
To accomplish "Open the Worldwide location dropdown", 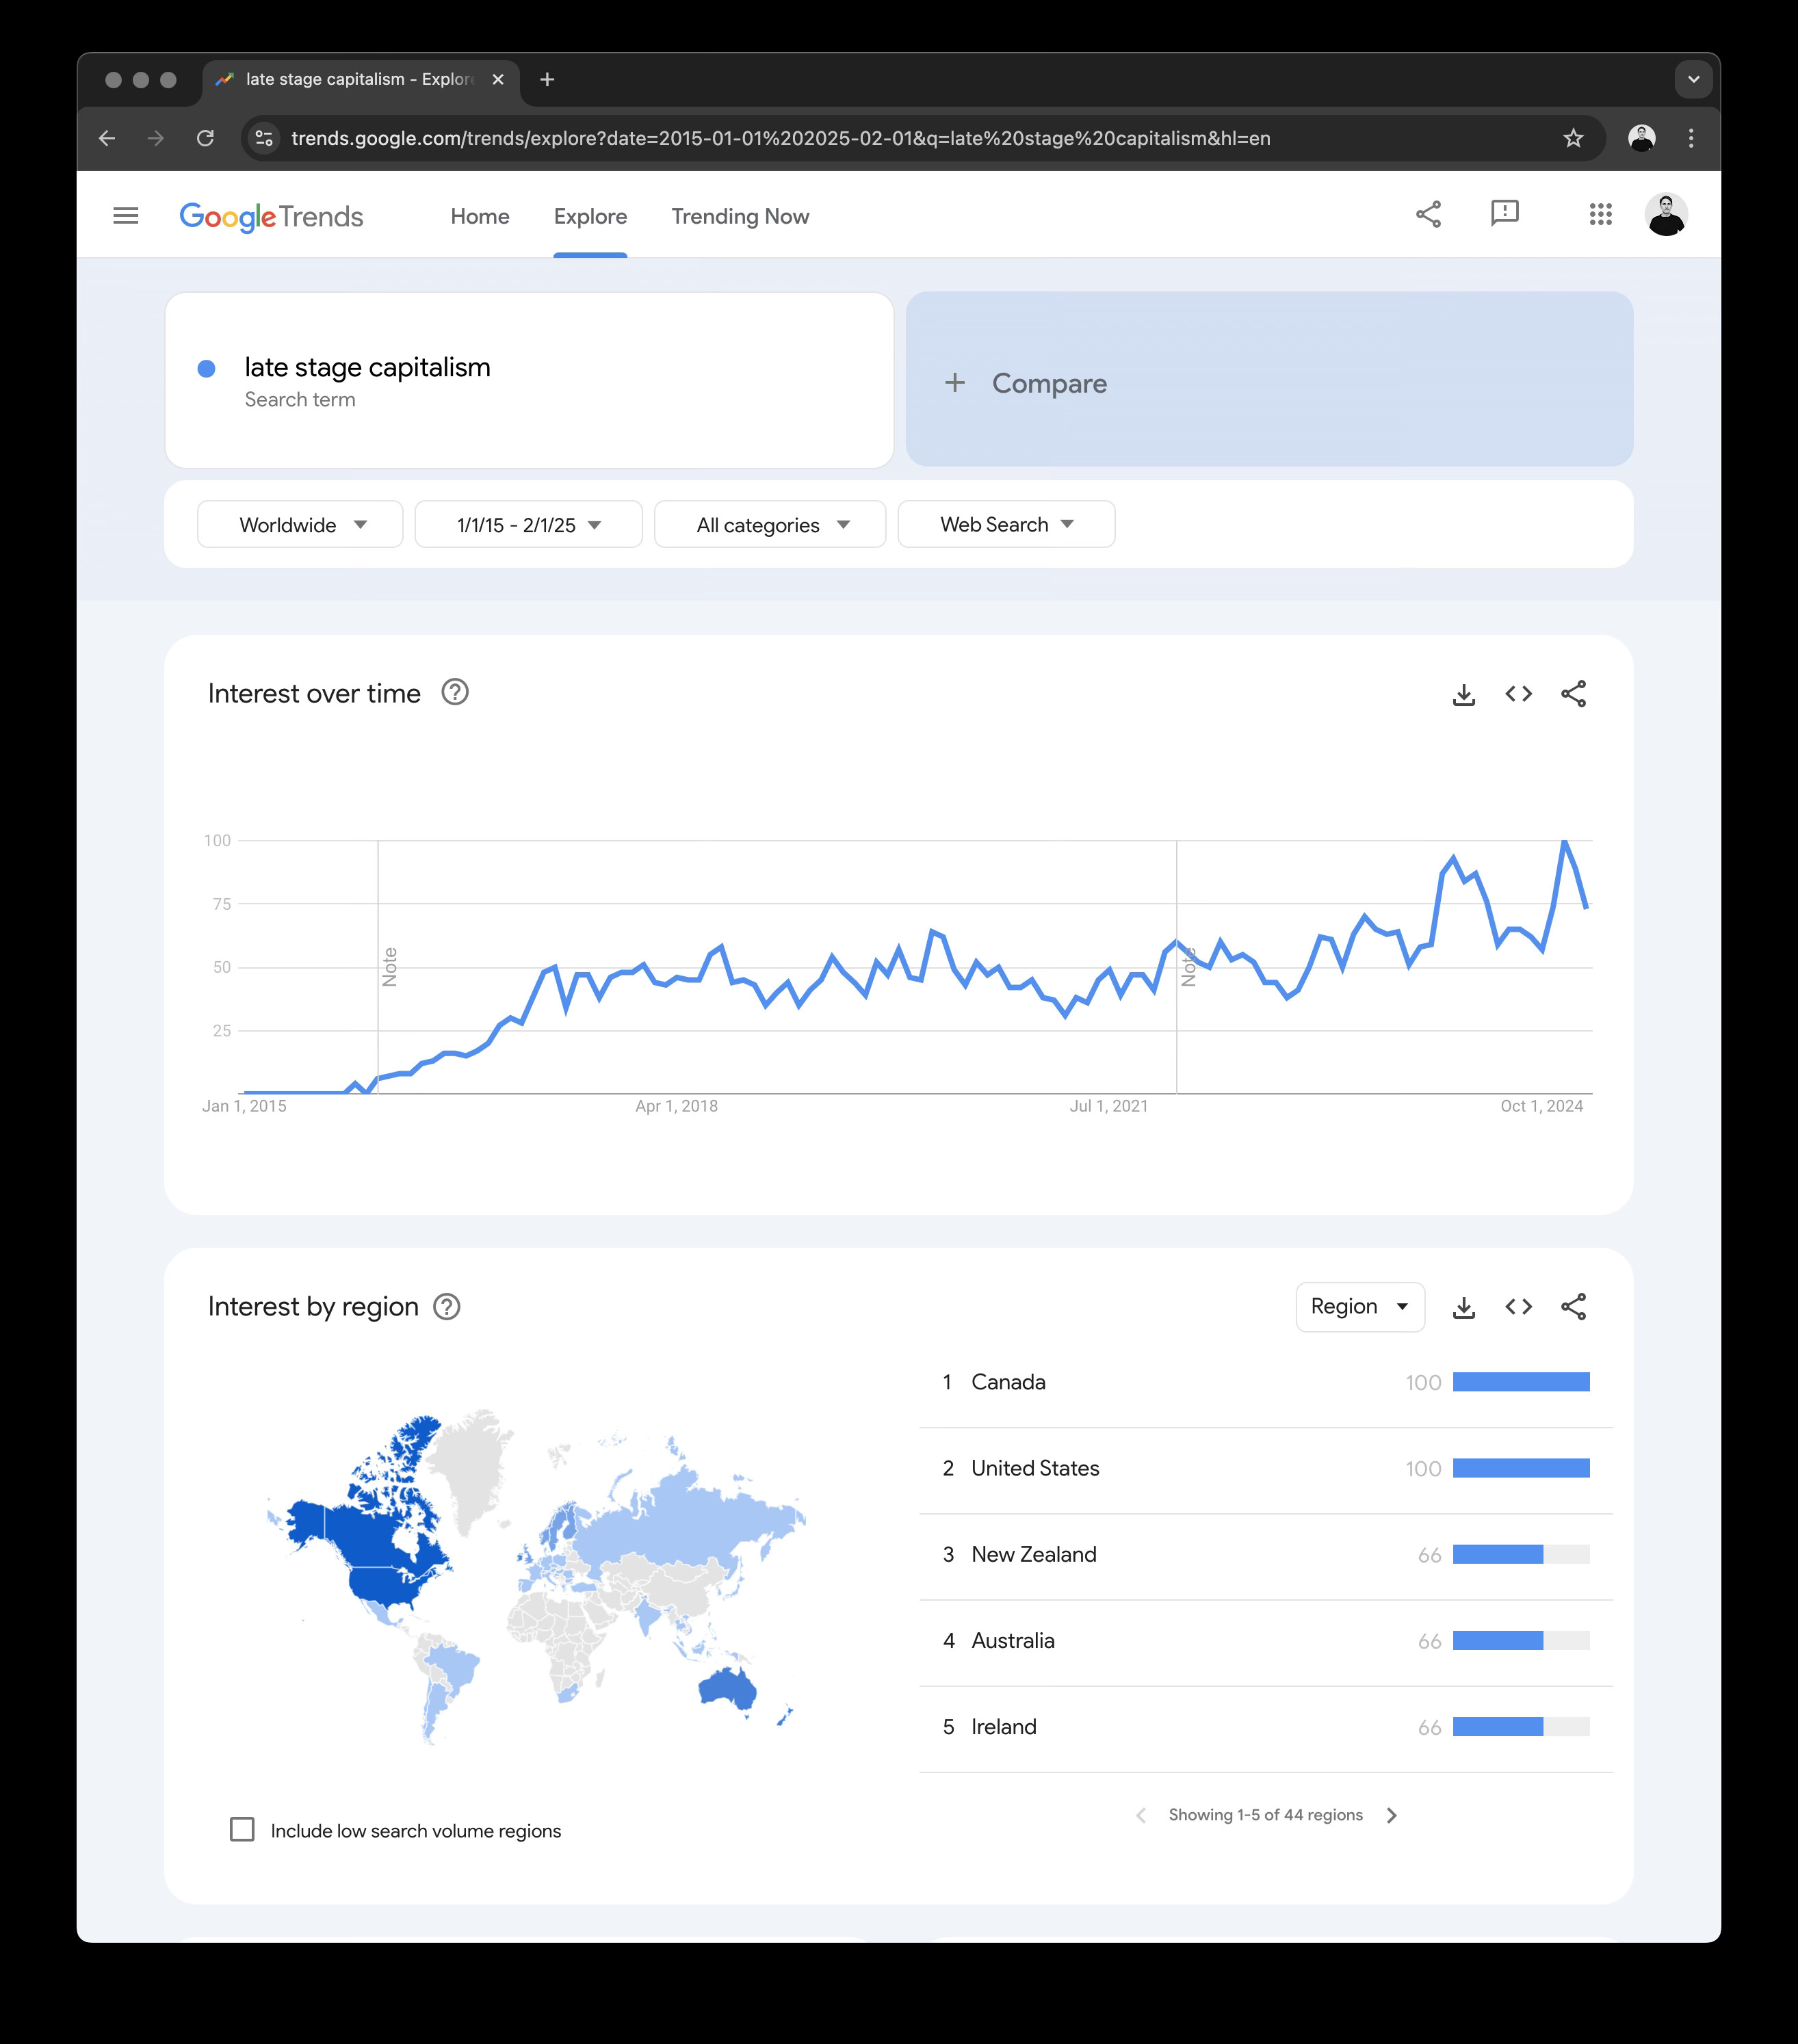I will click(300, 525).
